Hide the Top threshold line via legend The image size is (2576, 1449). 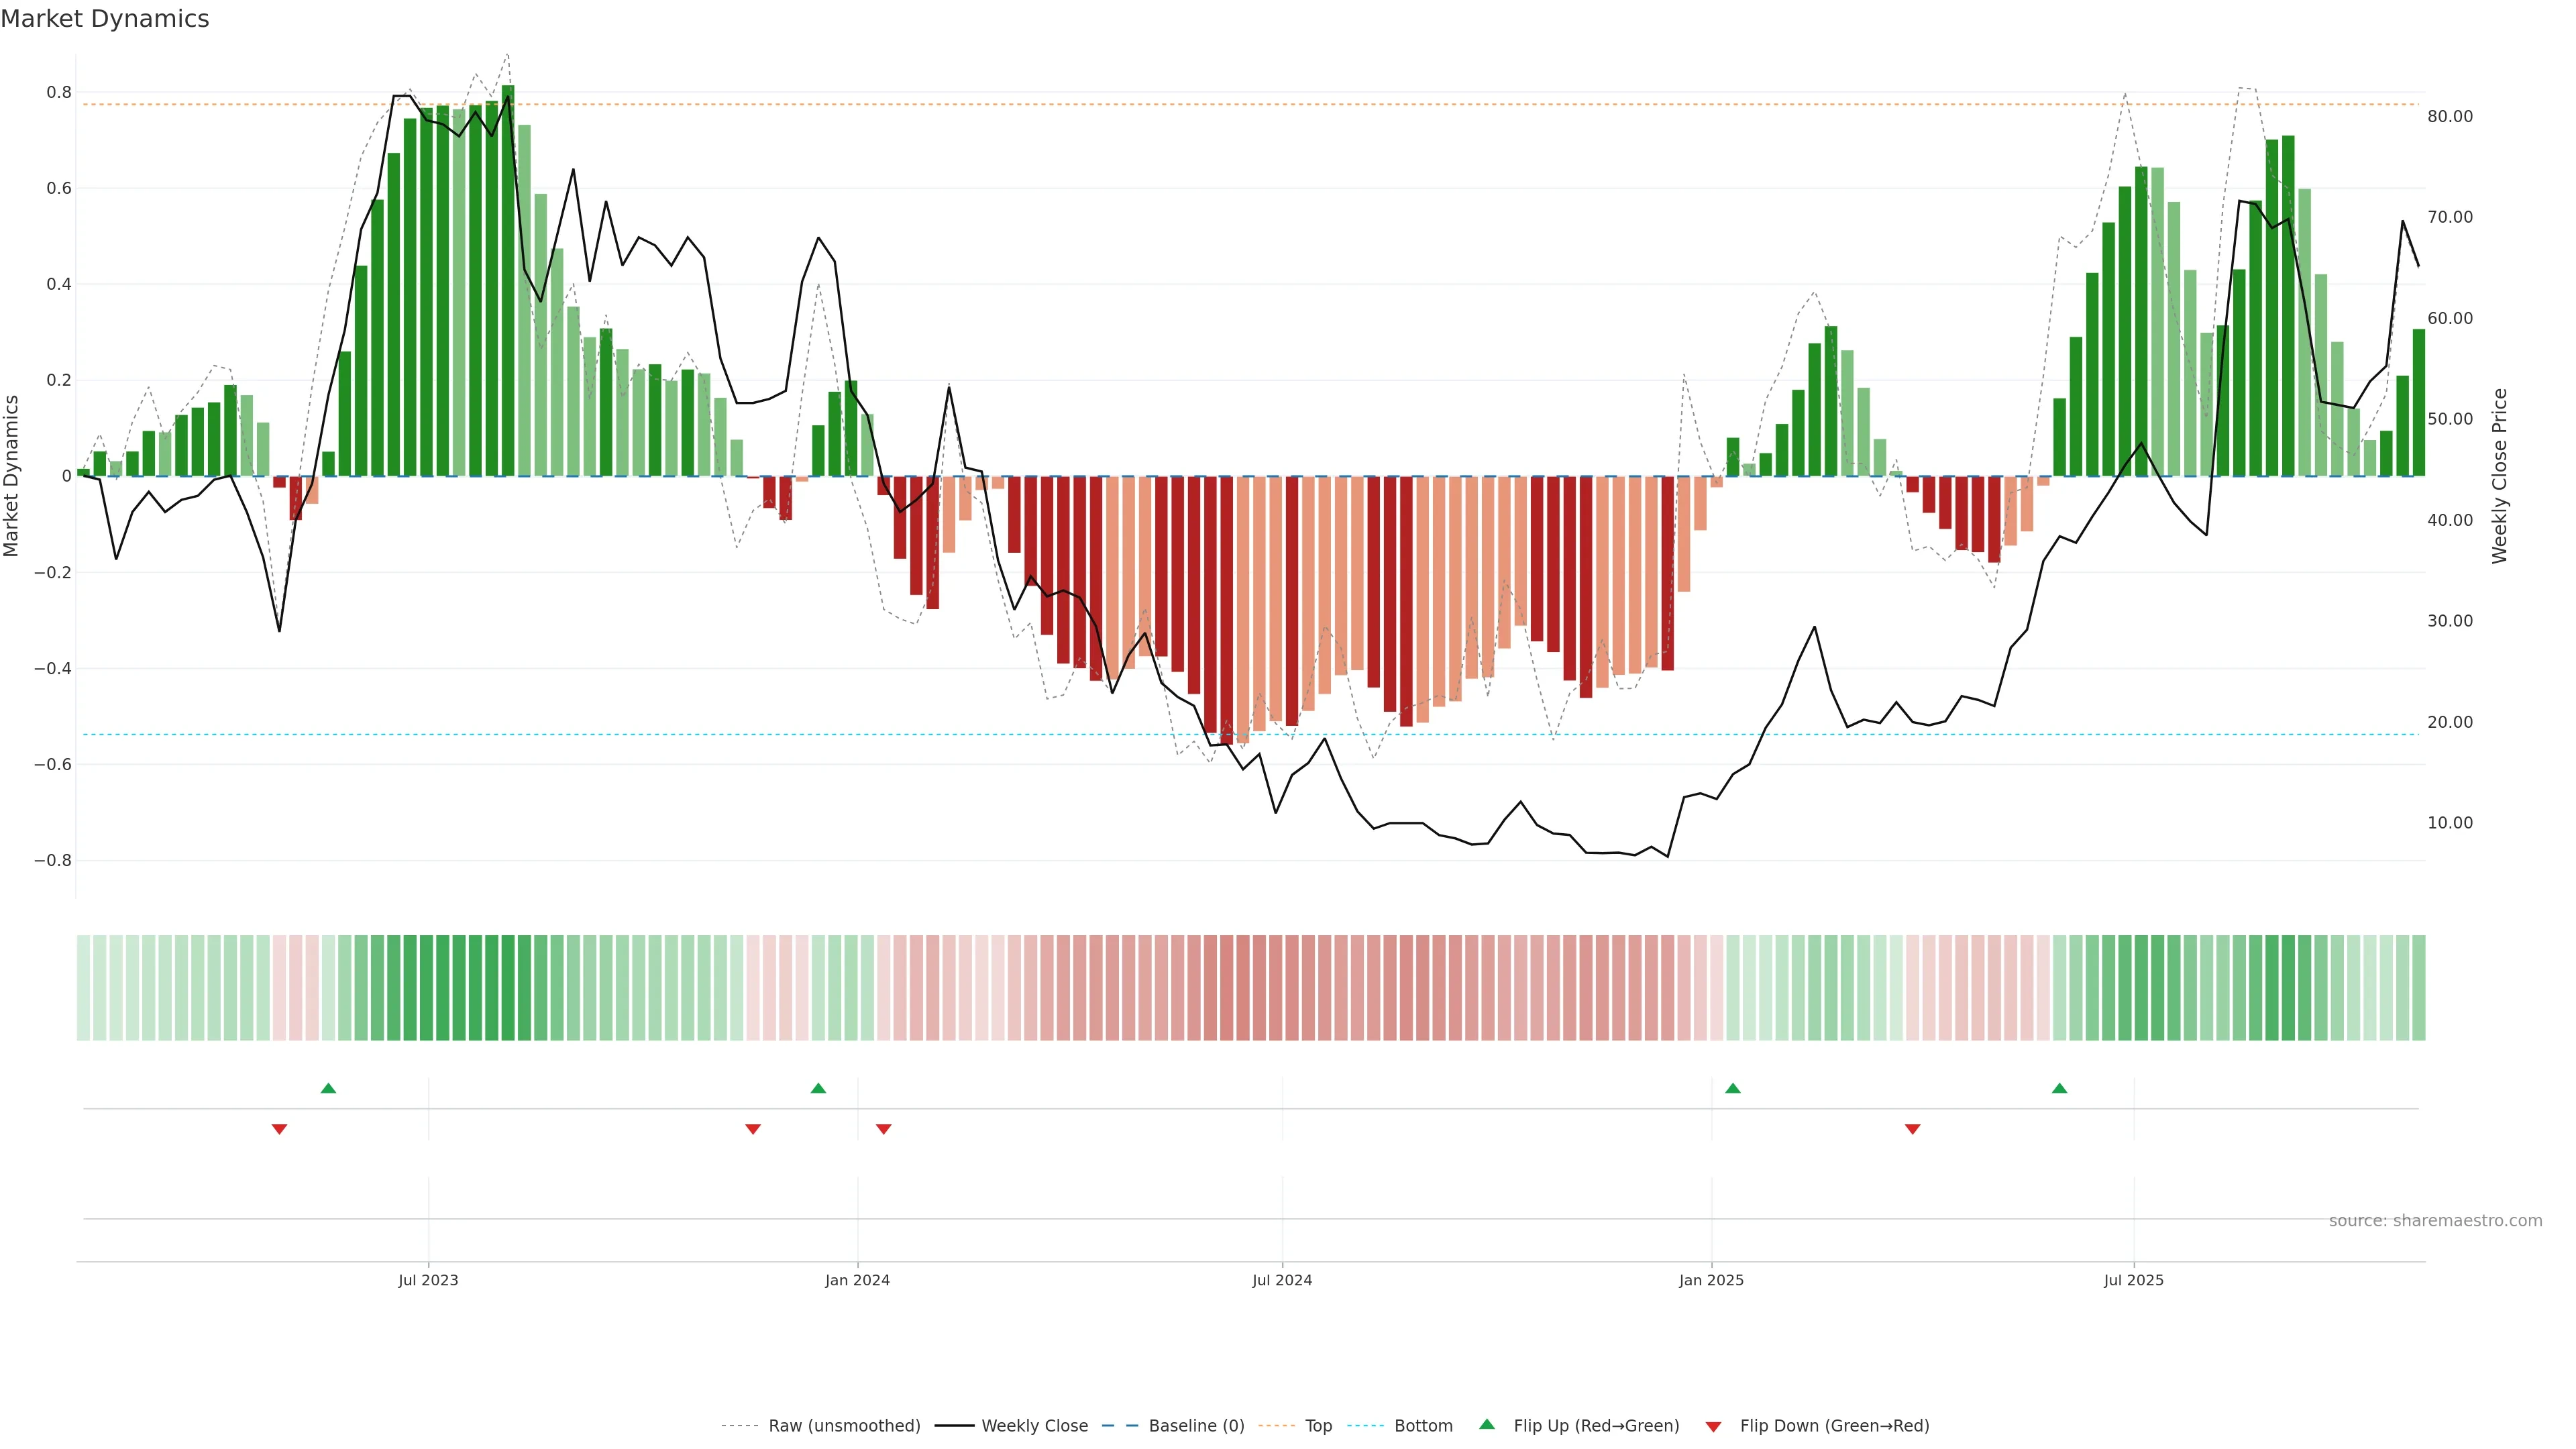(1318, 1426)
